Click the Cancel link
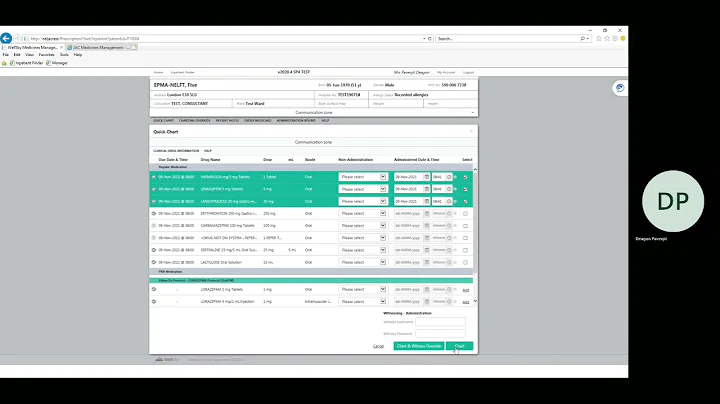720x404 pixels. coord(378,346)
